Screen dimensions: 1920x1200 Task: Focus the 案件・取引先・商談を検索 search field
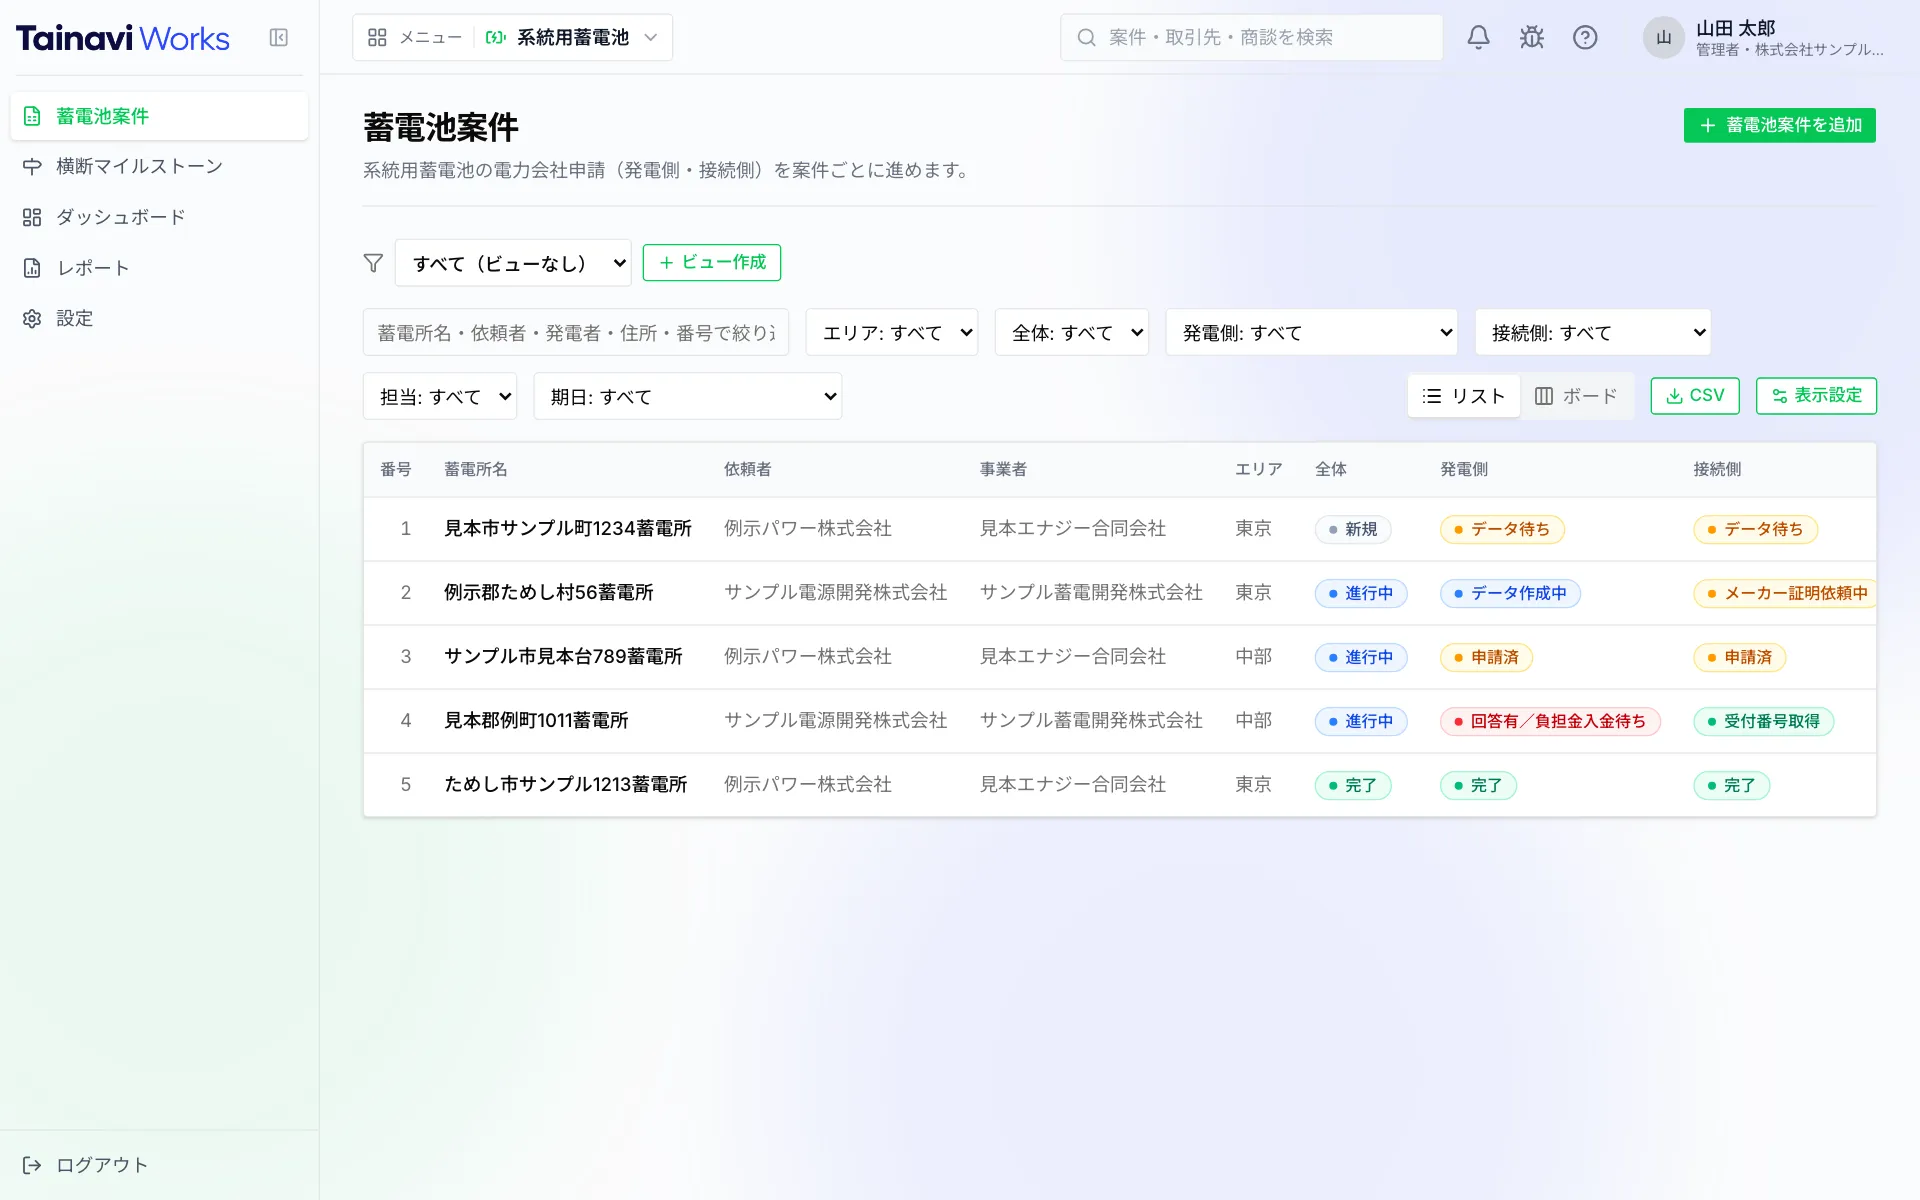click(x=1252, y=38)
